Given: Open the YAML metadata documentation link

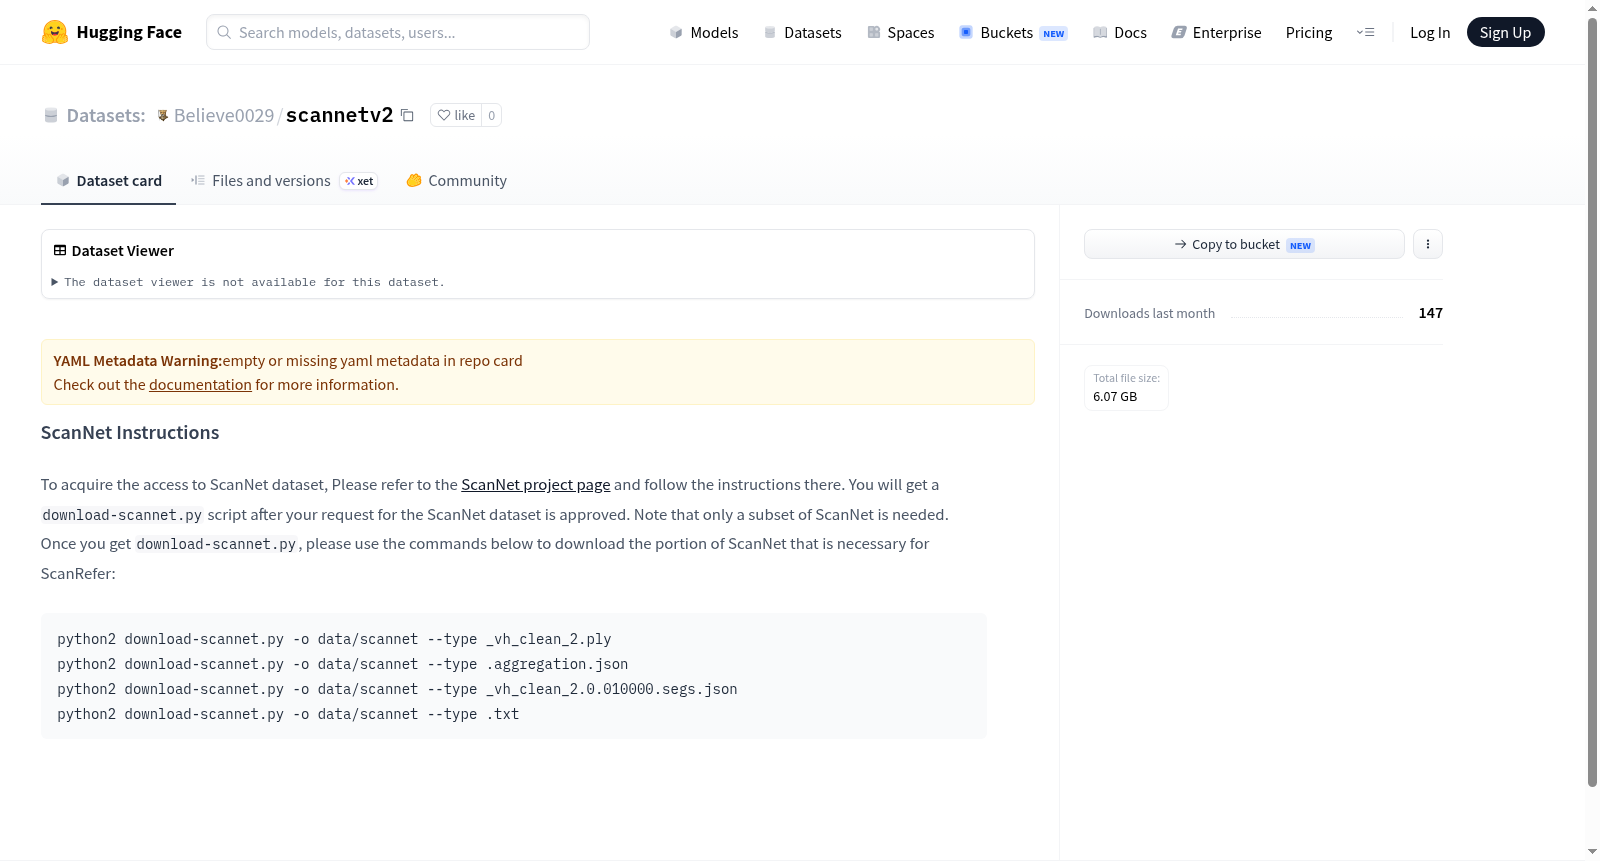Looking at the screenshot, I should [x=200, y=385].
